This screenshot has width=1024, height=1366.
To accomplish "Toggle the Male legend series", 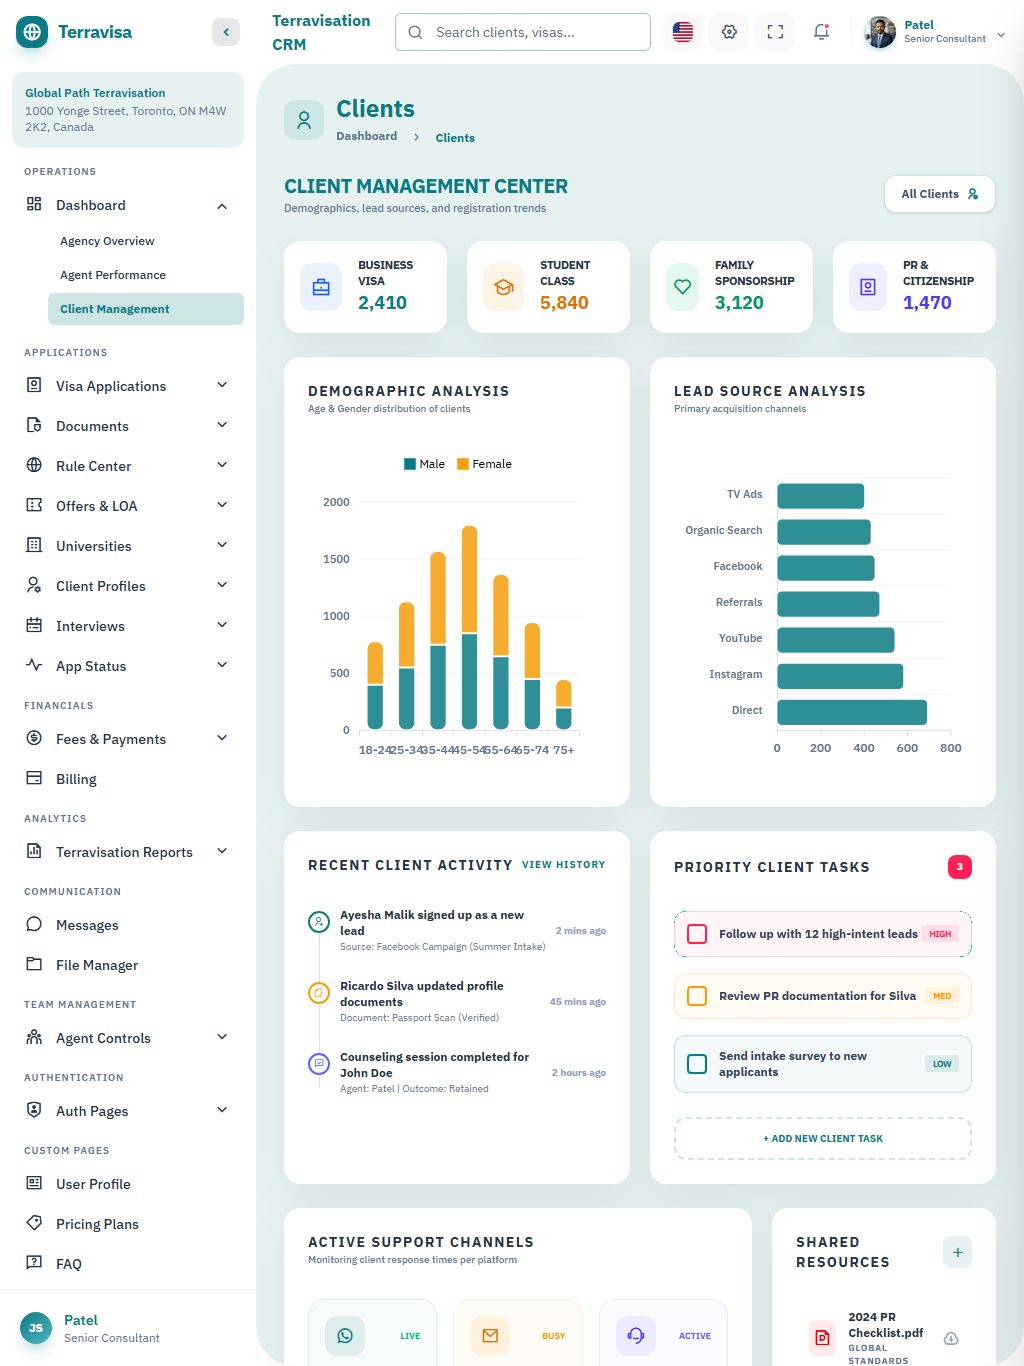I will 425,464.
